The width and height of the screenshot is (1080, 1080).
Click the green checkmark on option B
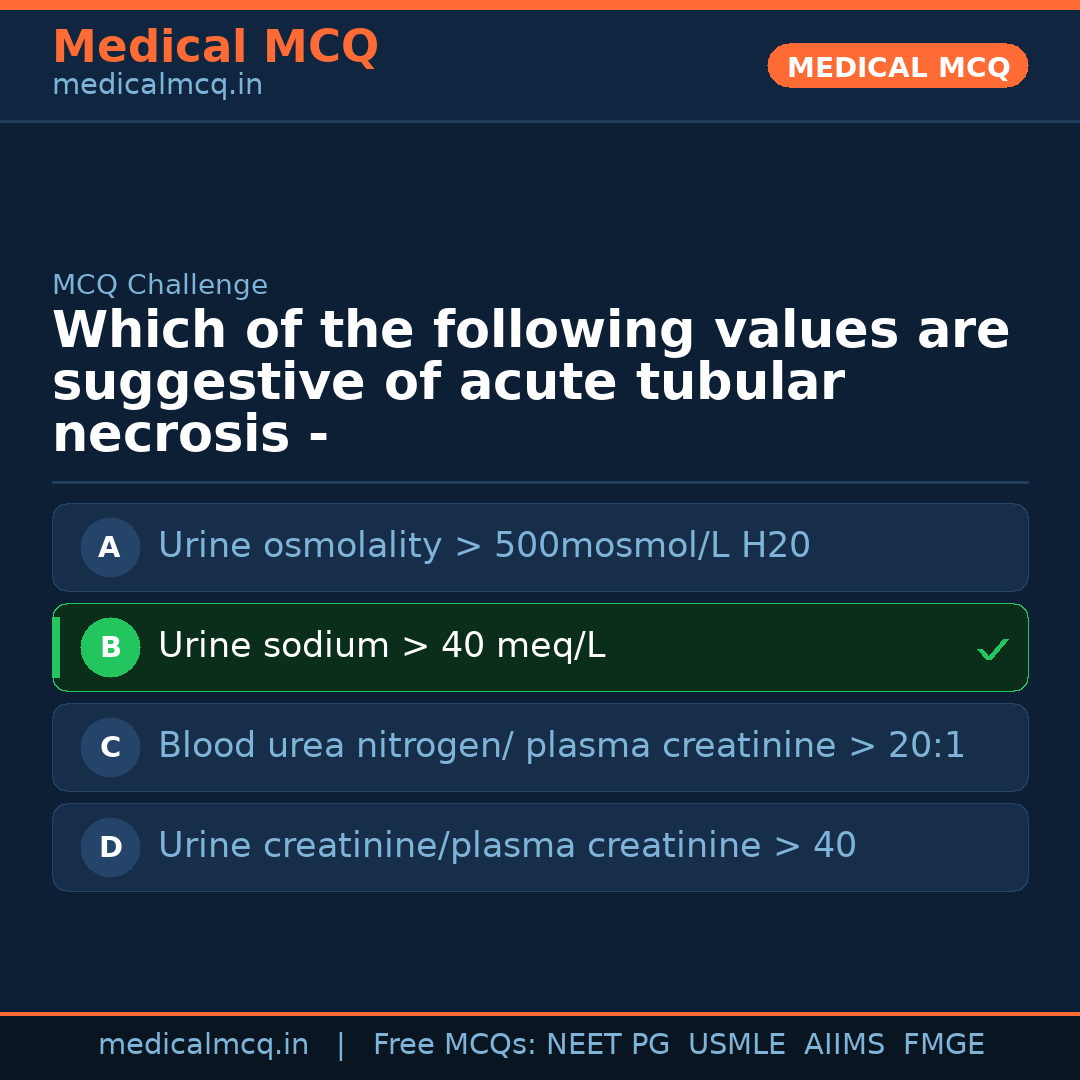[x=992, y=650]
